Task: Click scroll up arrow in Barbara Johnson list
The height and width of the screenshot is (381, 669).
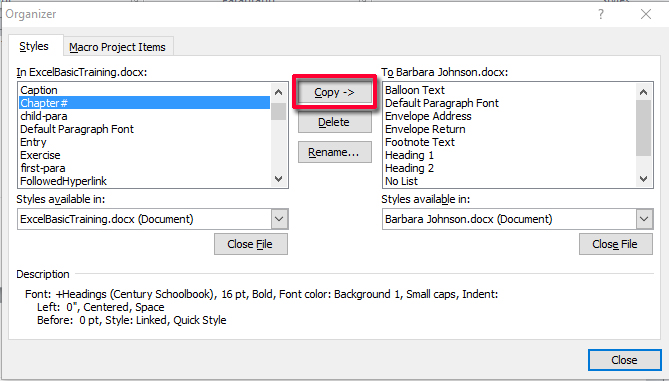Action: point(643,92)
